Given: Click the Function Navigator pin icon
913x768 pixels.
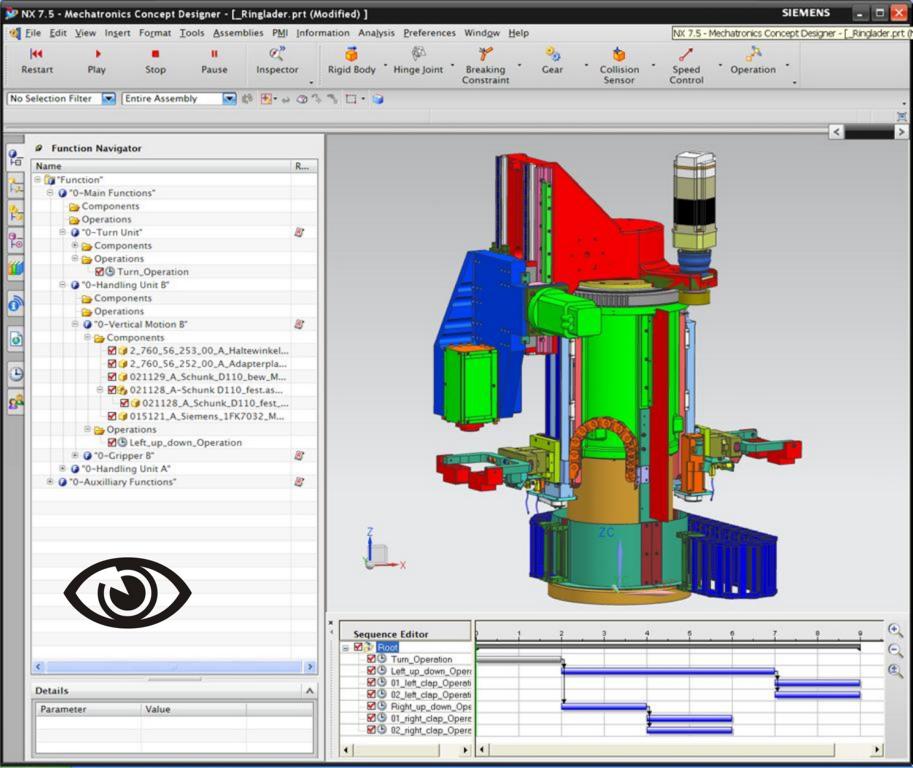Looking at the screenshot, I should [x=39, y=148].
